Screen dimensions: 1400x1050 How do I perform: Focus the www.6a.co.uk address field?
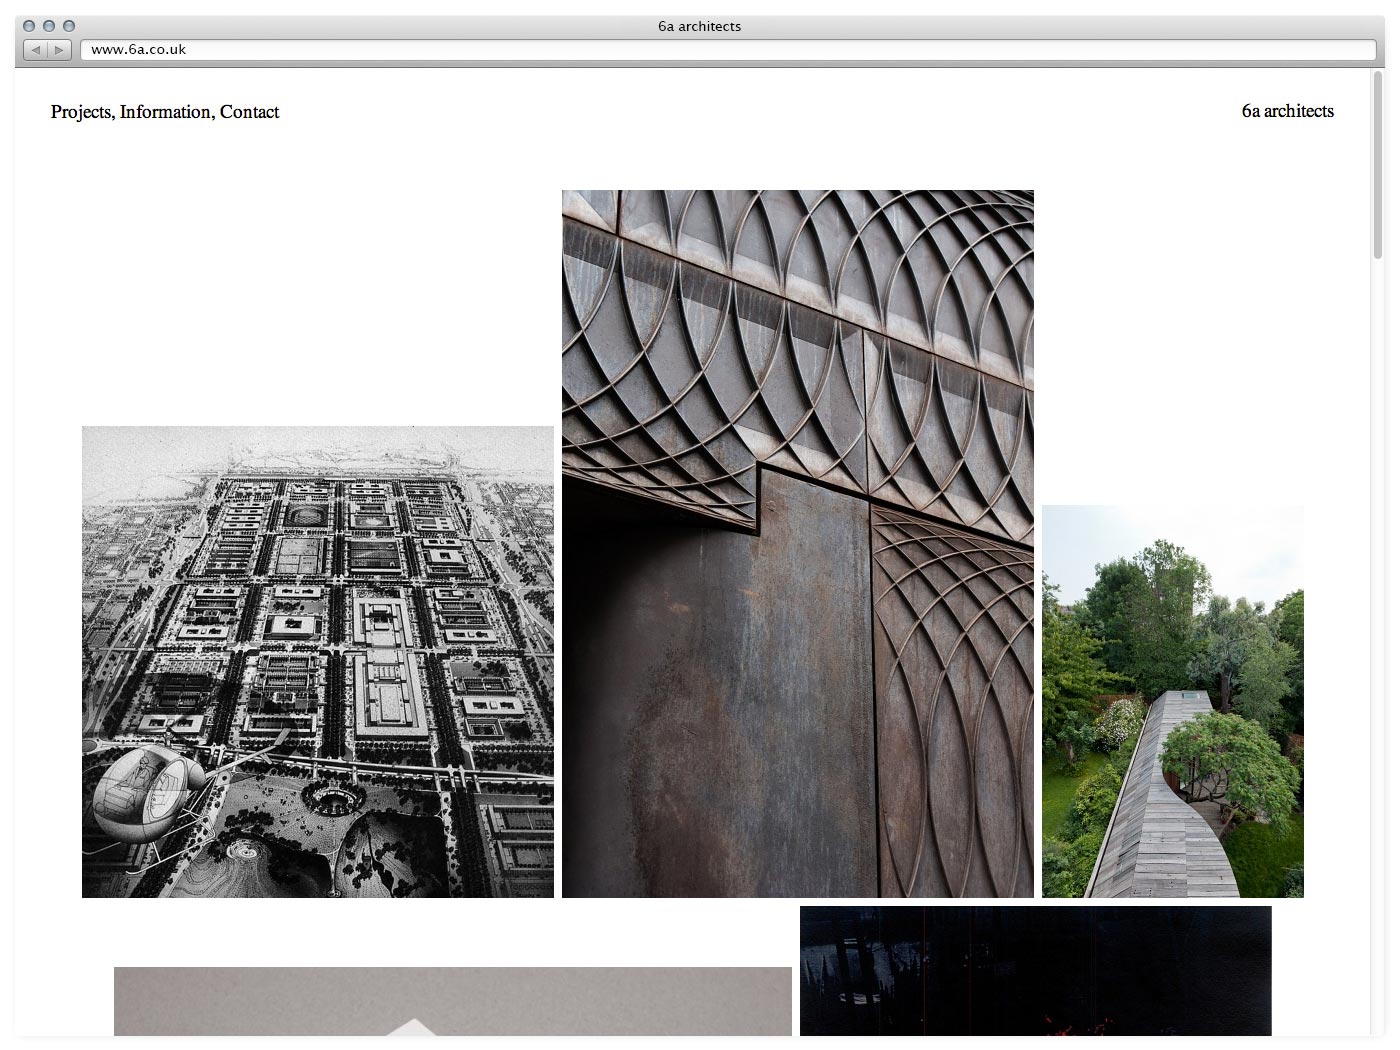click(727, 50)
